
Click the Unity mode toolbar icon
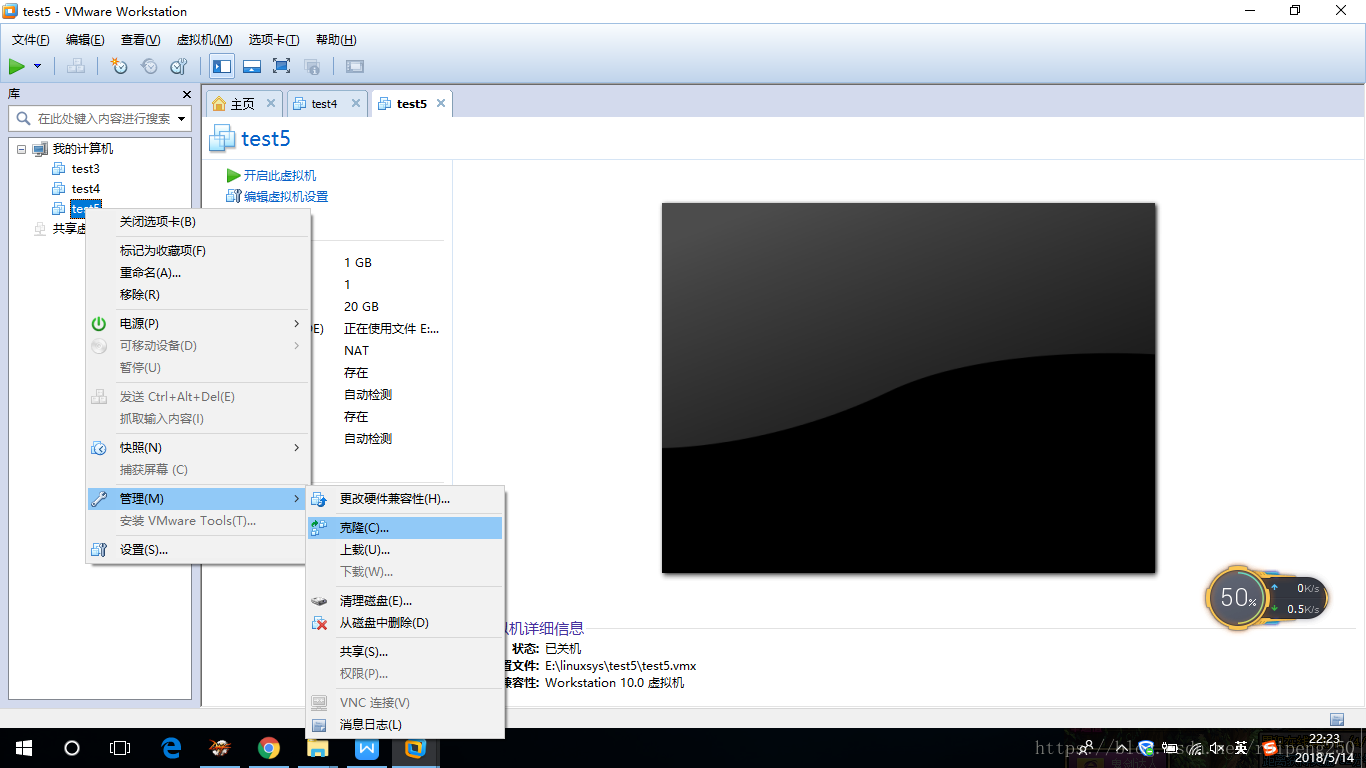coord(312,66)
